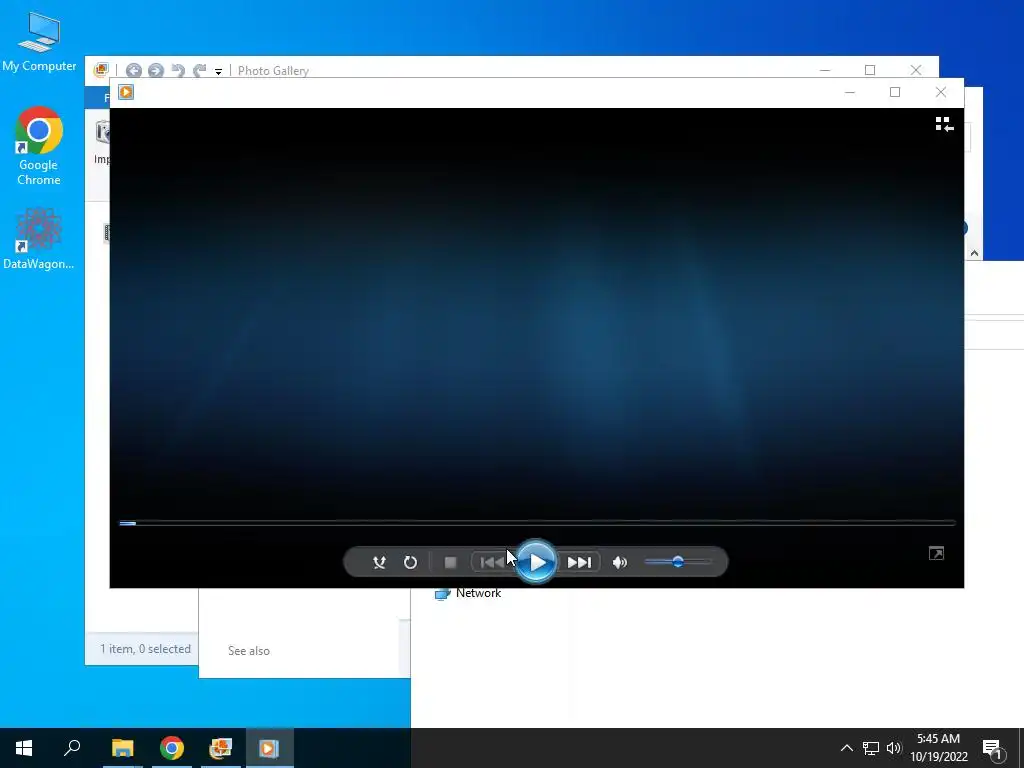Show hidden system tray icons

point(846,748)
